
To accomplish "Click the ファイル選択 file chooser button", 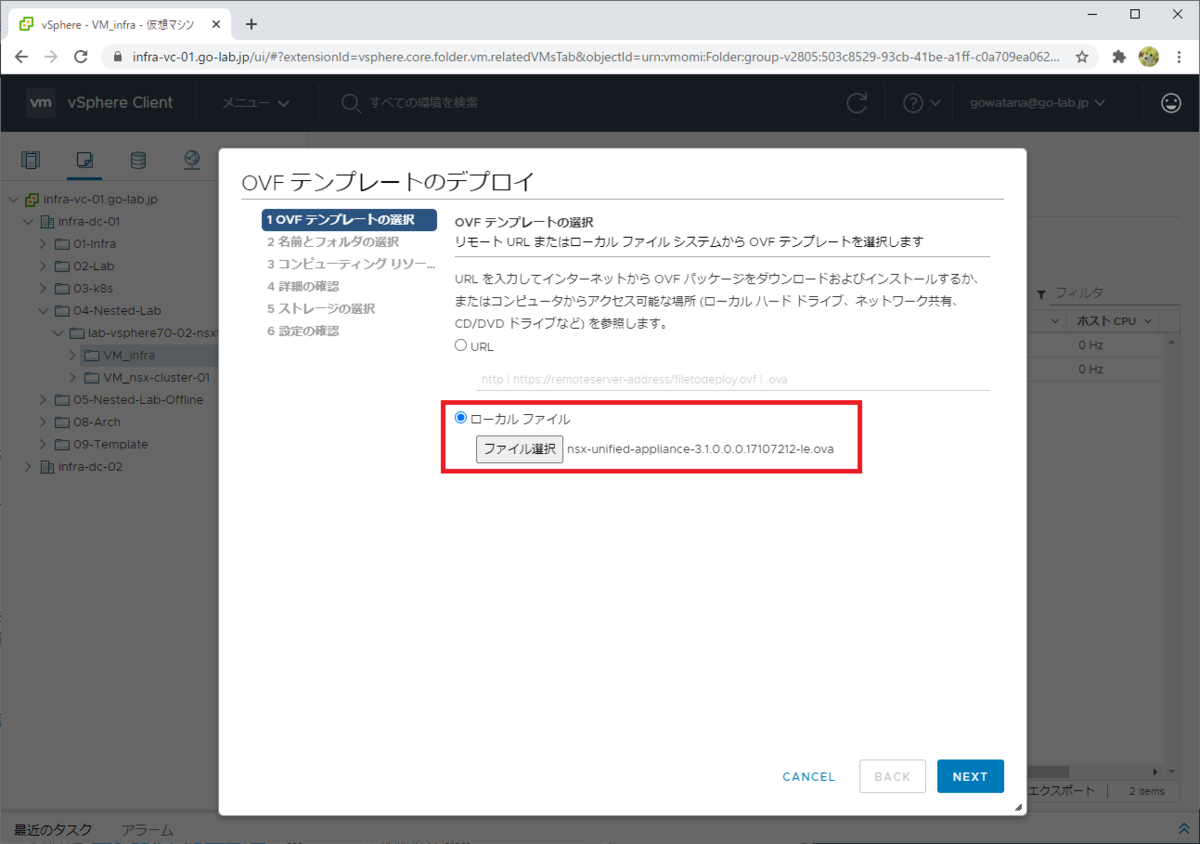I will click(x=519, y=449).
